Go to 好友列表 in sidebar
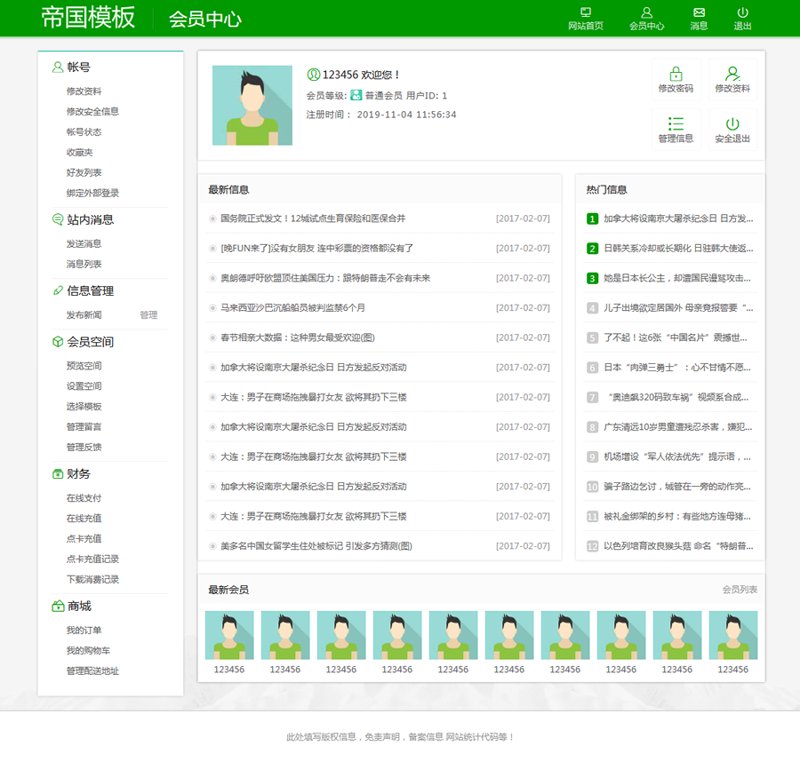Screen dimensions: 800x762 point(84,172)
